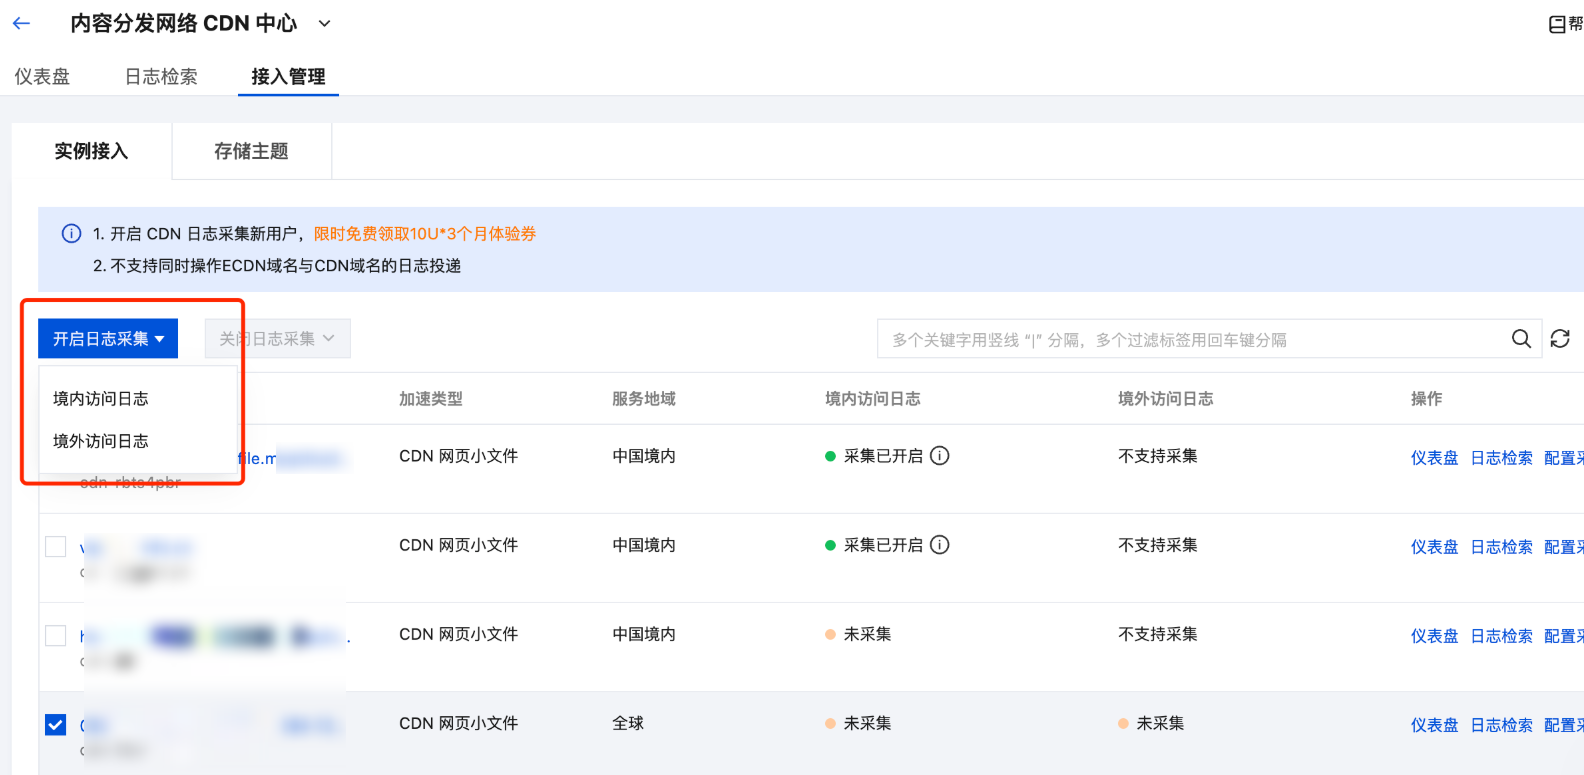Switch to the 日志检索 tab
Screen dimensions: 1584x775
point(161,76)
